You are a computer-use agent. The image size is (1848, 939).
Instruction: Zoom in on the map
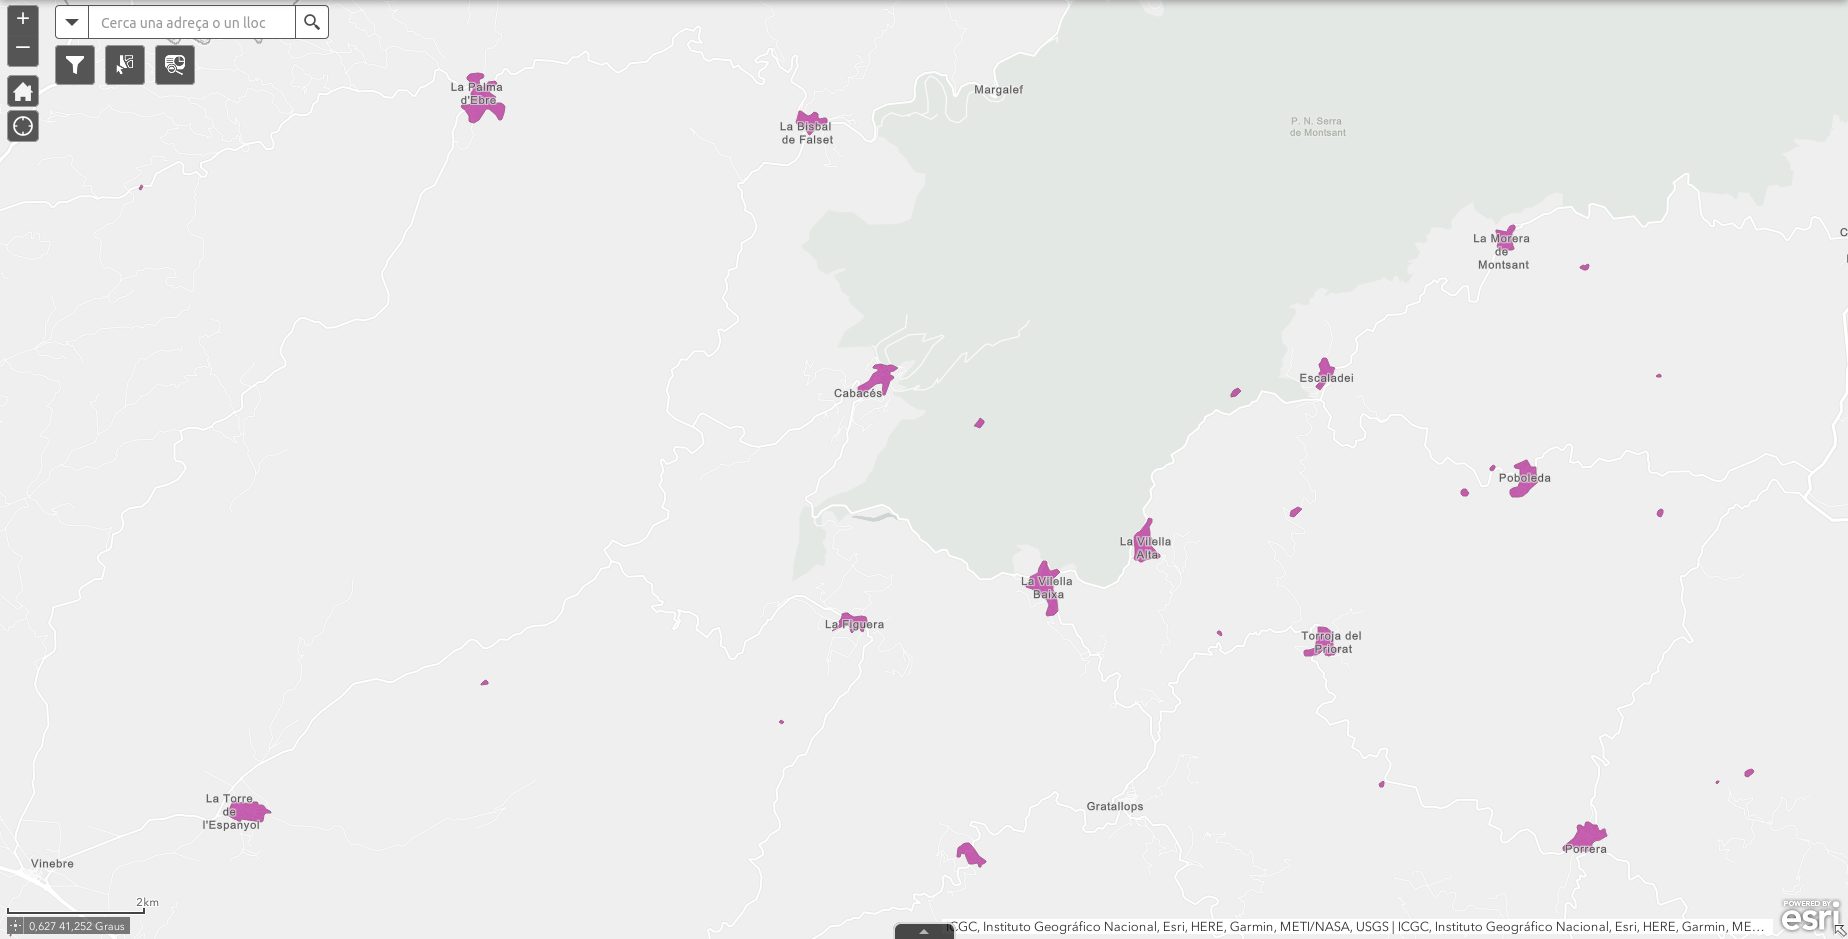22,19
